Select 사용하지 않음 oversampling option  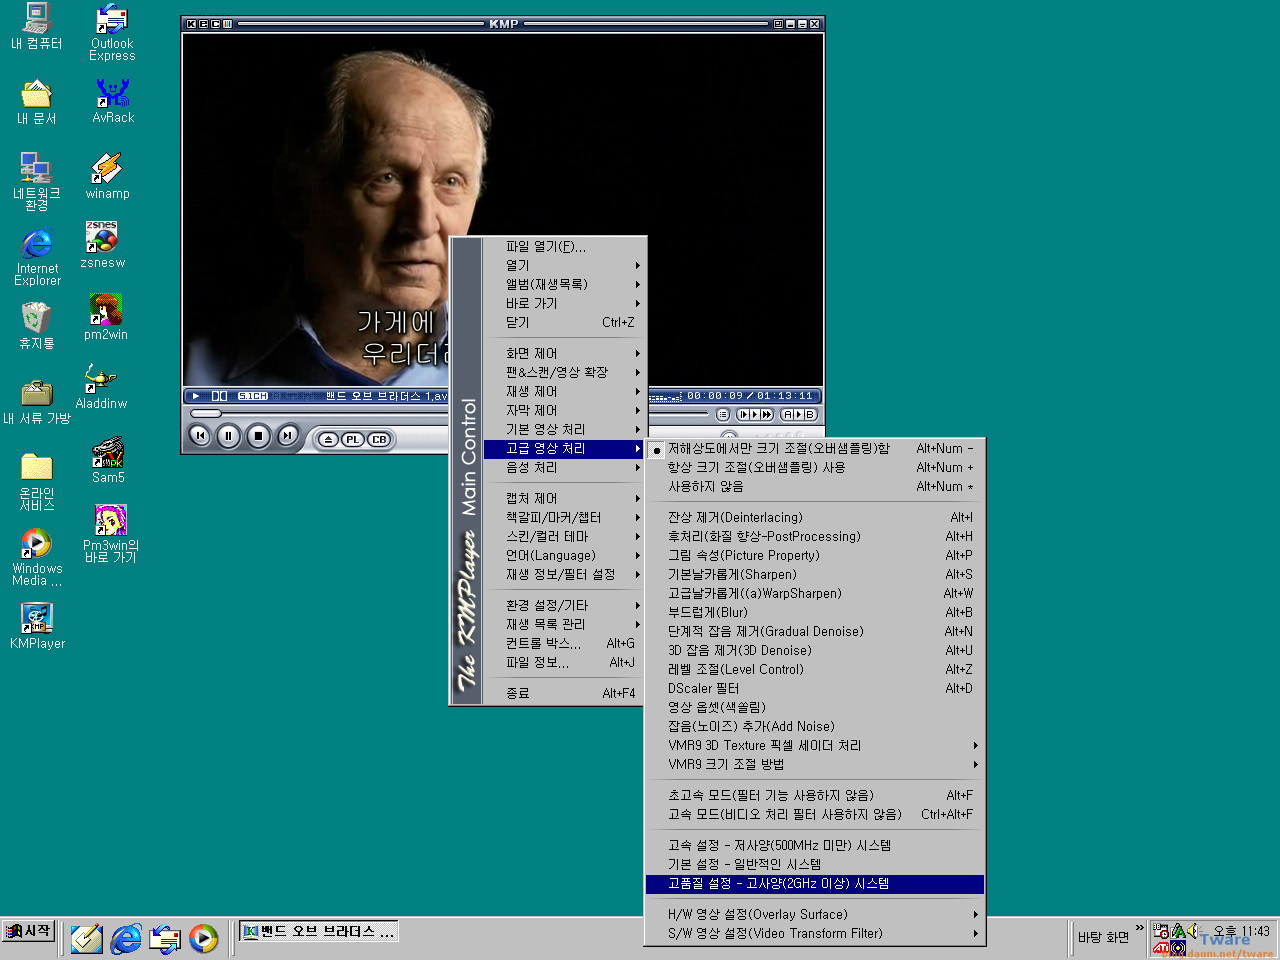(x=815, y=487)
